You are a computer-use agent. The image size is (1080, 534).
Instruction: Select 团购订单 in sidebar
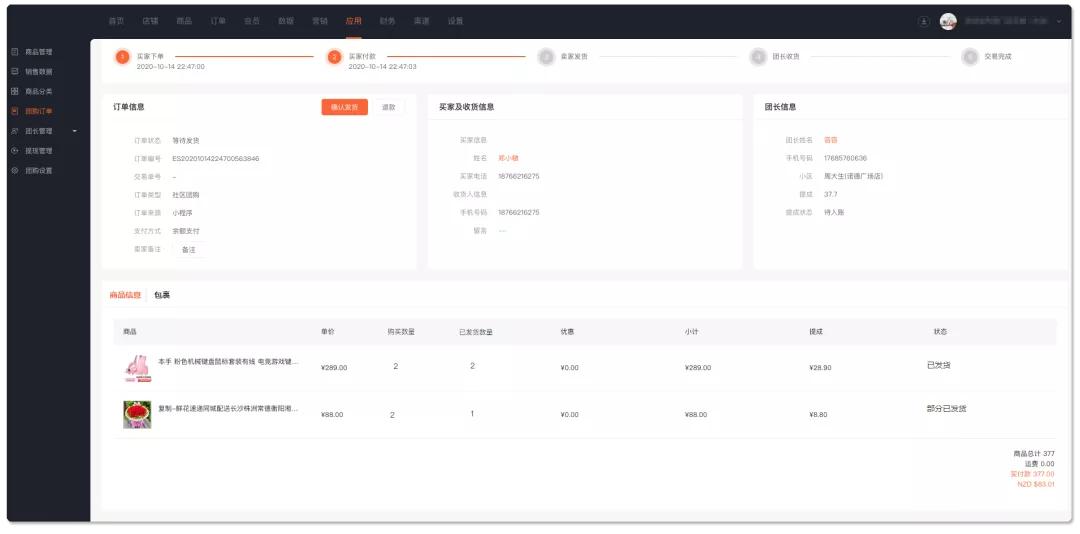pyautogui.click(x=39, y=111)
